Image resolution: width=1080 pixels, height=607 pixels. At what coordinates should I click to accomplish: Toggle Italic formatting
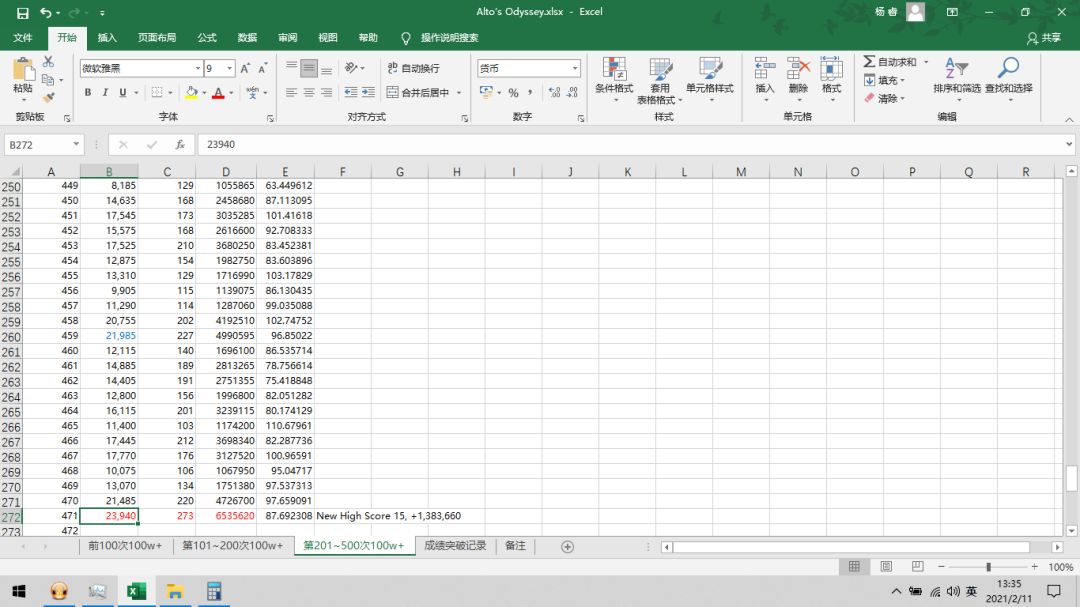point(105,93)
